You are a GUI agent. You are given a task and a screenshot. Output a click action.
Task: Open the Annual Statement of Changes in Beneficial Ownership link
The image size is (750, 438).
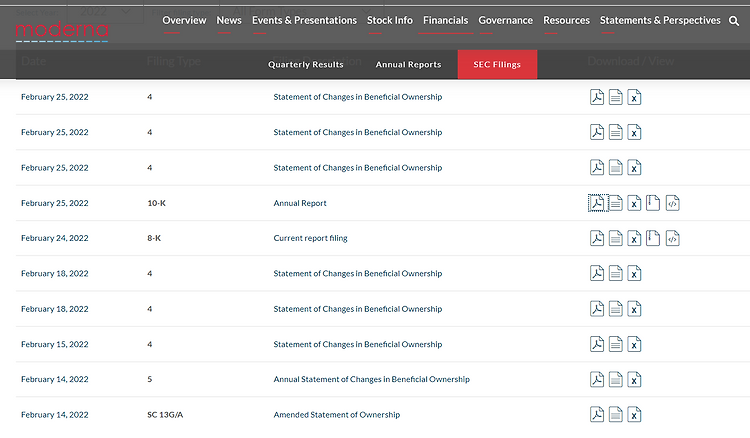click(x=372, y=379)
